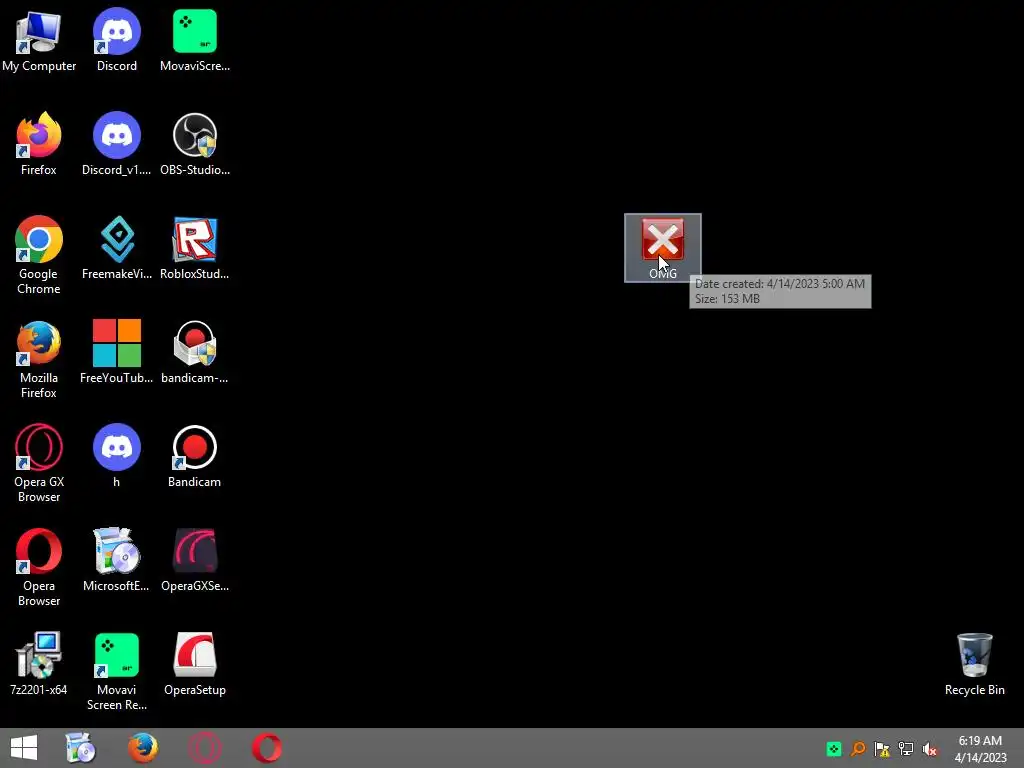Open the muted volume tray icon
The image size is (1024, 768).
(x=930, y=749)
